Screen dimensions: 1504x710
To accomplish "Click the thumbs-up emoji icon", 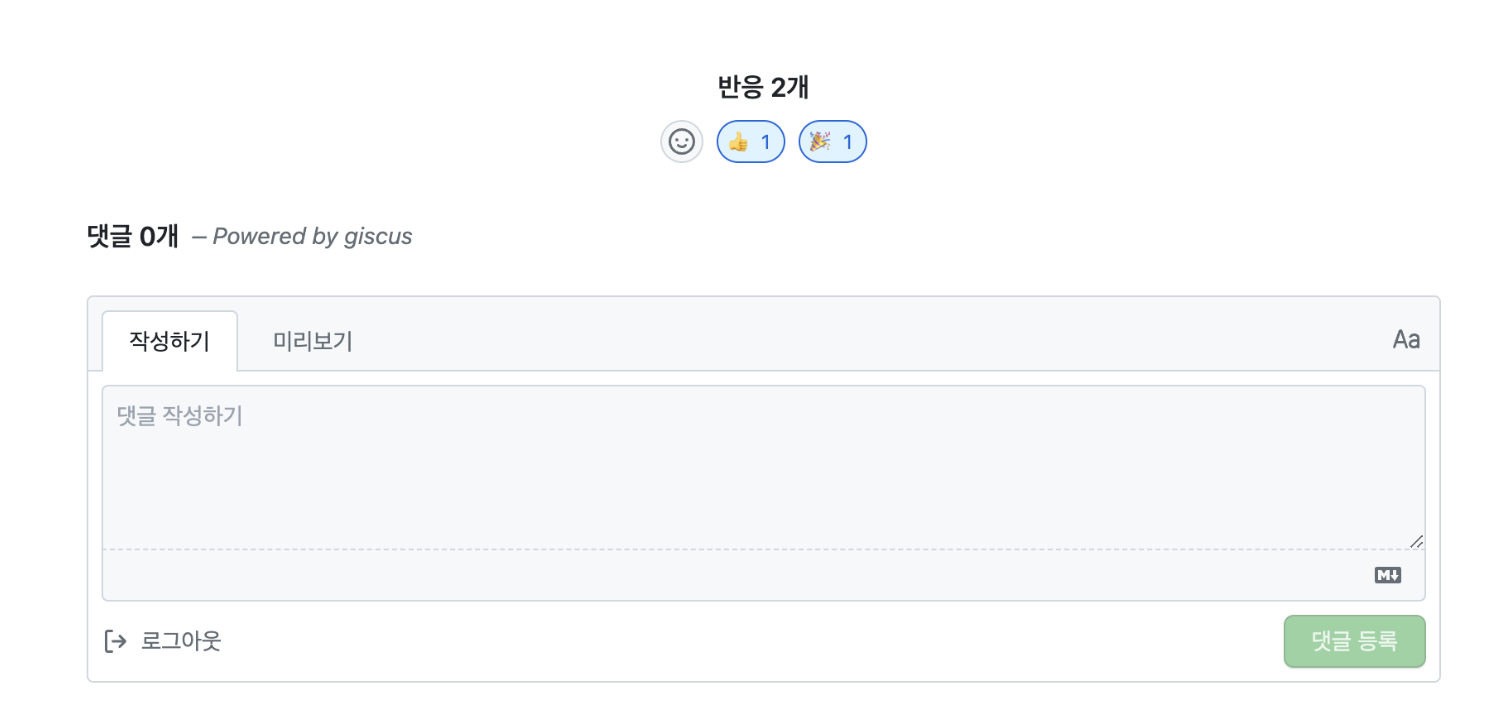I will 738,142.
